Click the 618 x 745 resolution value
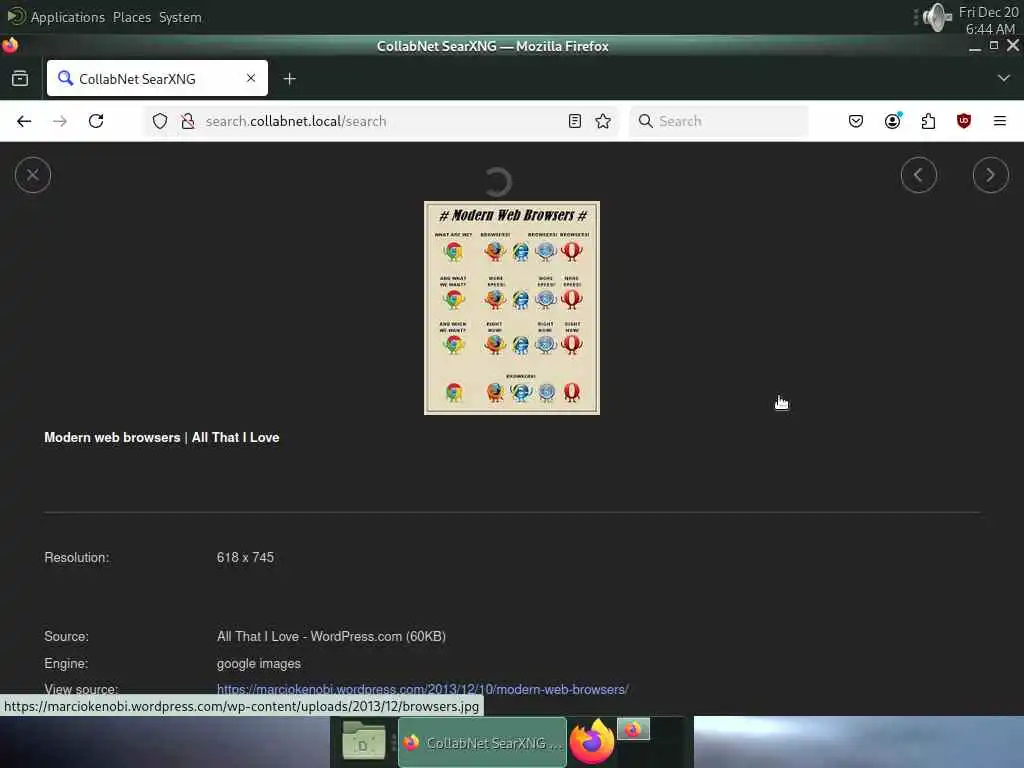 (246, 557)
